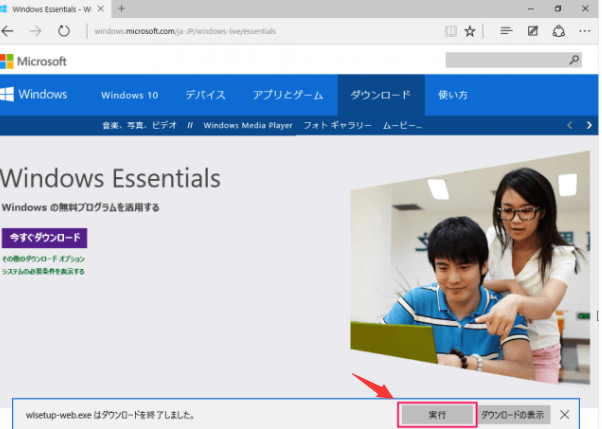Go back with the browser back arrow
The height and width of the screenshot is (429, 602).
click(8, 31)
